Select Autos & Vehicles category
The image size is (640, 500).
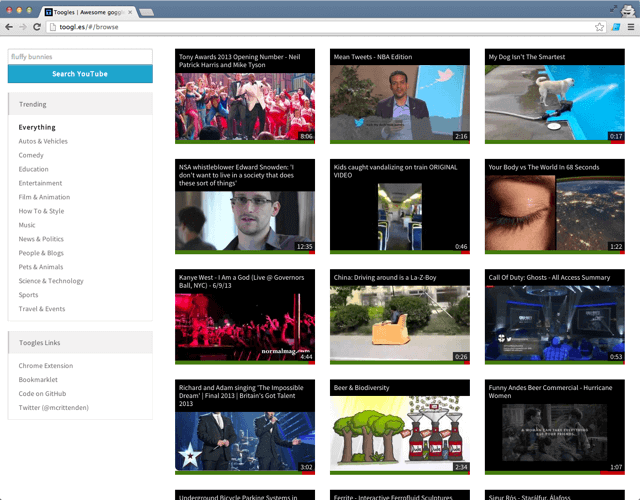coord(43,141)
